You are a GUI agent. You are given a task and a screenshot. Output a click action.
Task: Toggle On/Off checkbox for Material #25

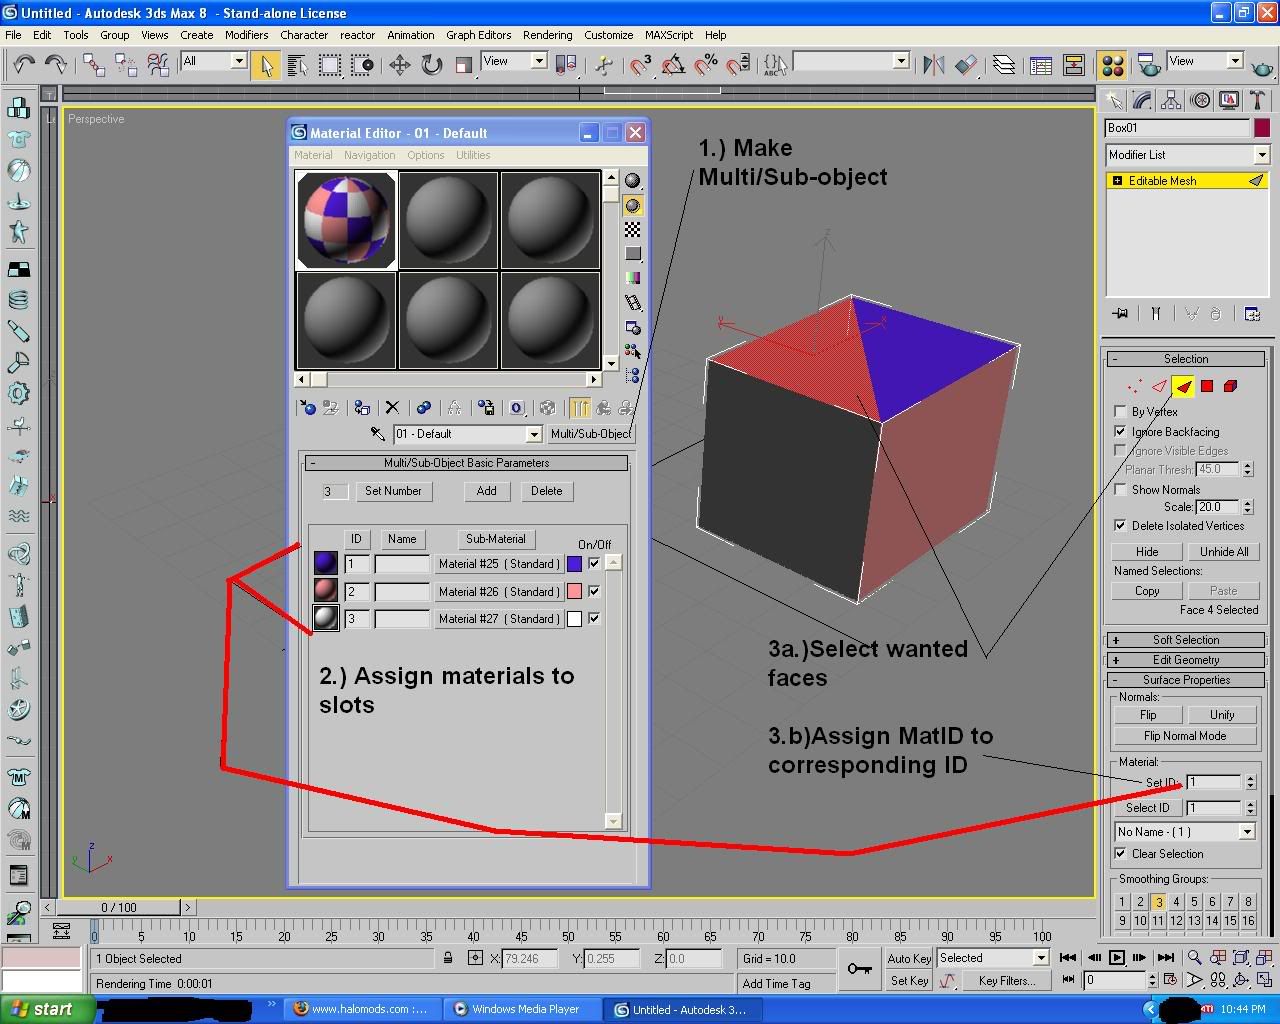594,564
